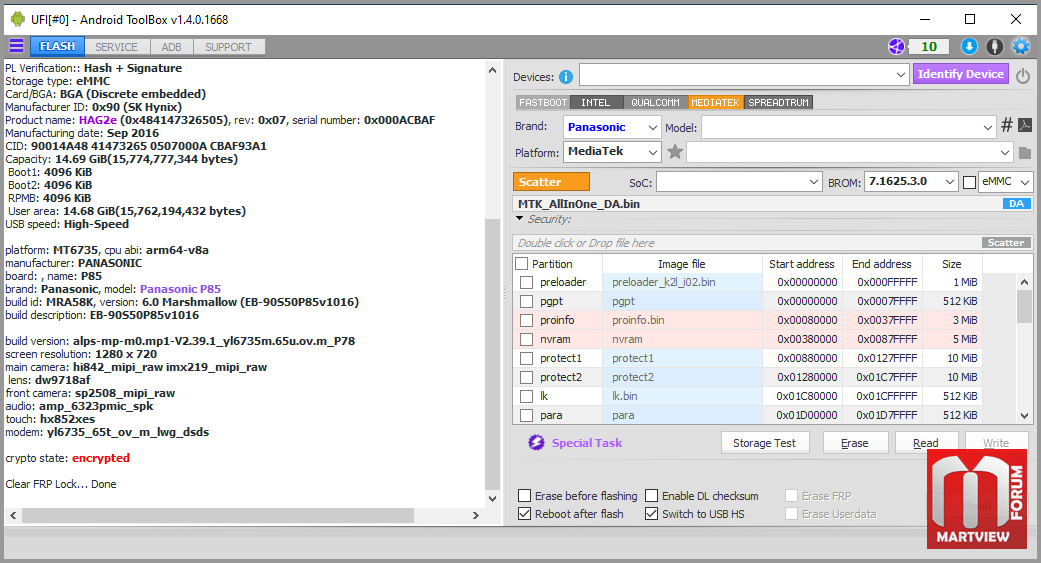
Task: Click the blue download update icon
Action: point(969,46)
